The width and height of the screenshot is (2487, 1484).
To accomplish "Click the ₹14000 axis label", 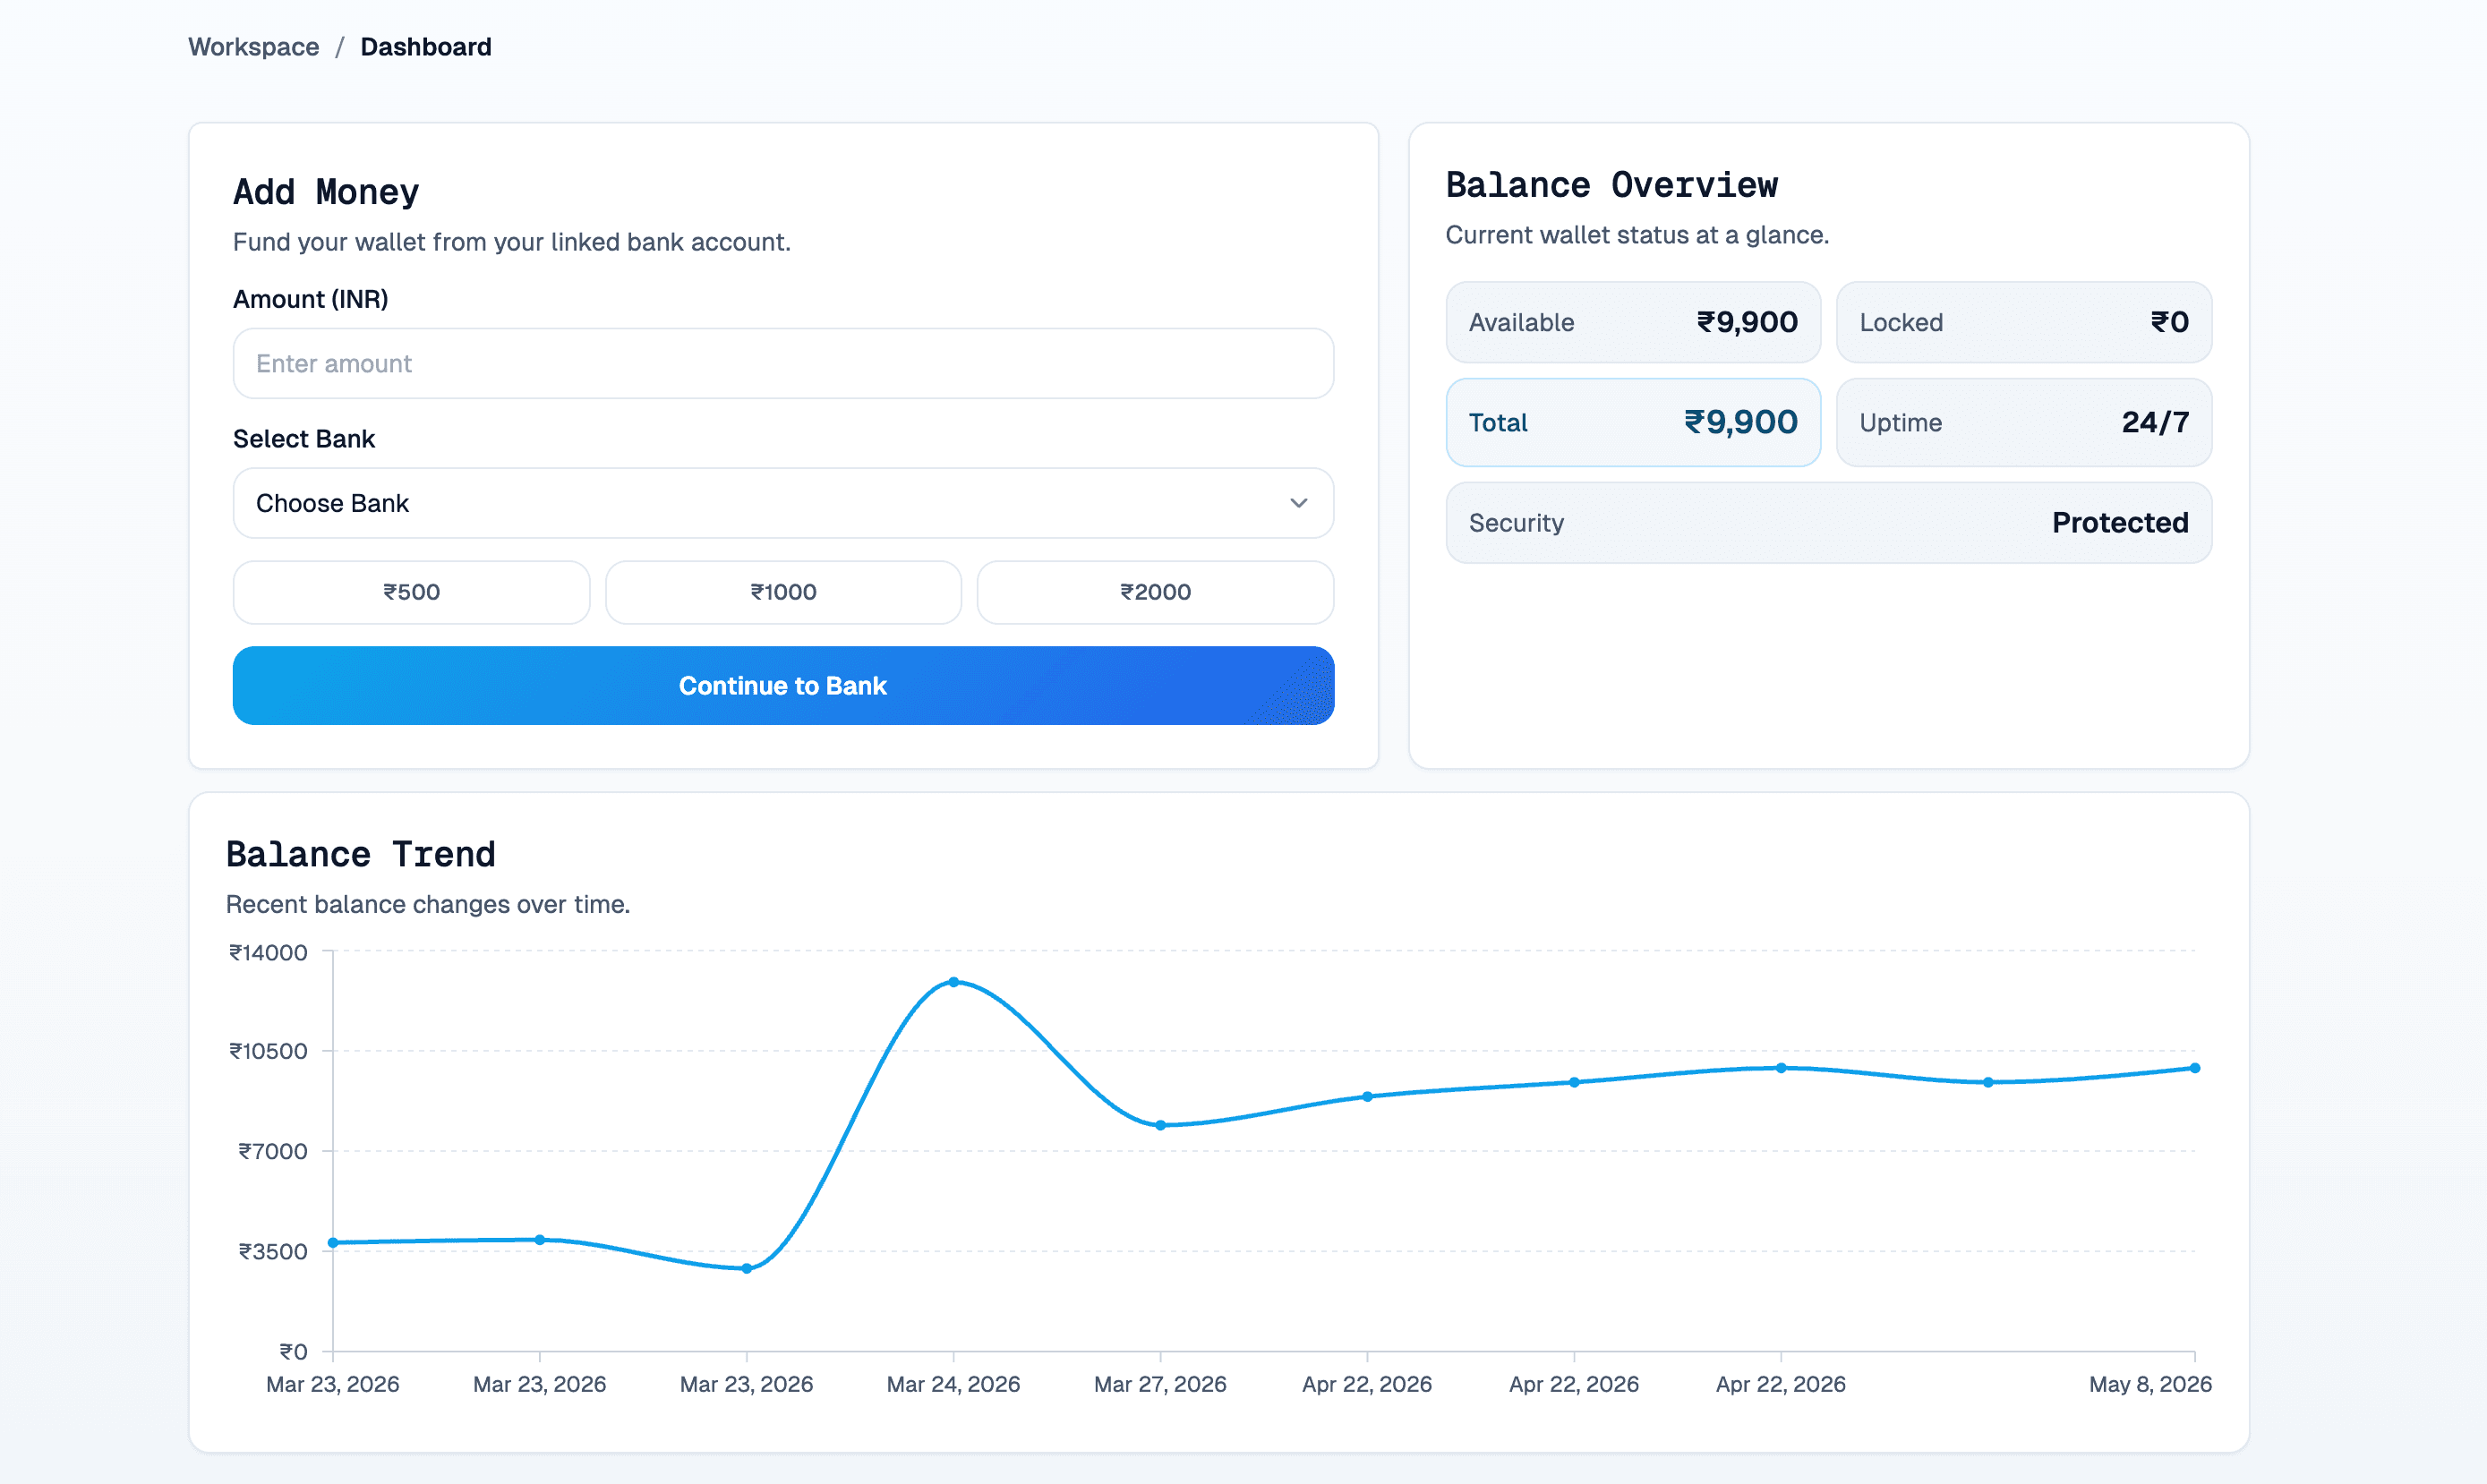I will click(x=268, y=952).
